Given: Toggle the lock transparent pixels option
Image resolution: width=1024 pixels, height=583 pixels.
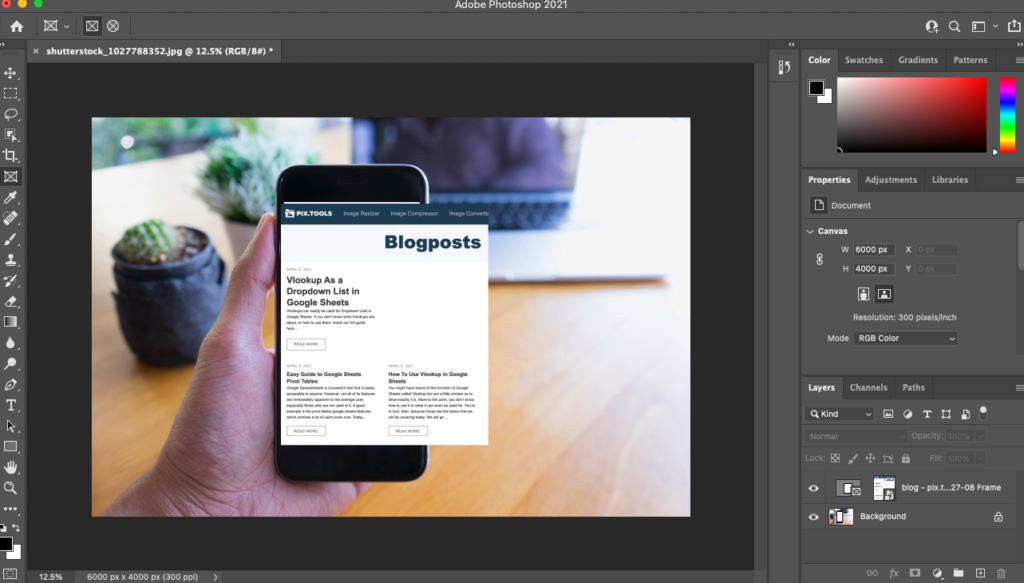Looking at the screenshot, I should click(x=835, y=459).
